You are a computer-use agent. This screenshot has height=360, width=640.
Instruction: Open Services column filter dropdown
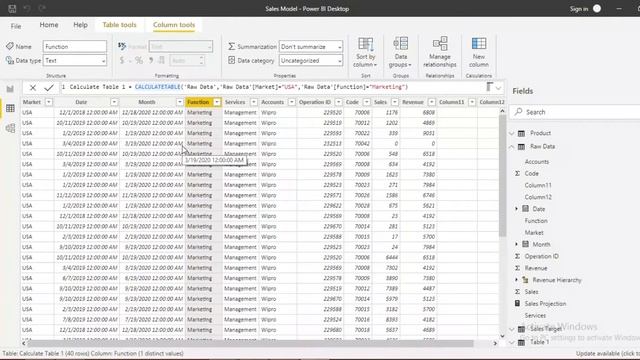click(253, 102)
